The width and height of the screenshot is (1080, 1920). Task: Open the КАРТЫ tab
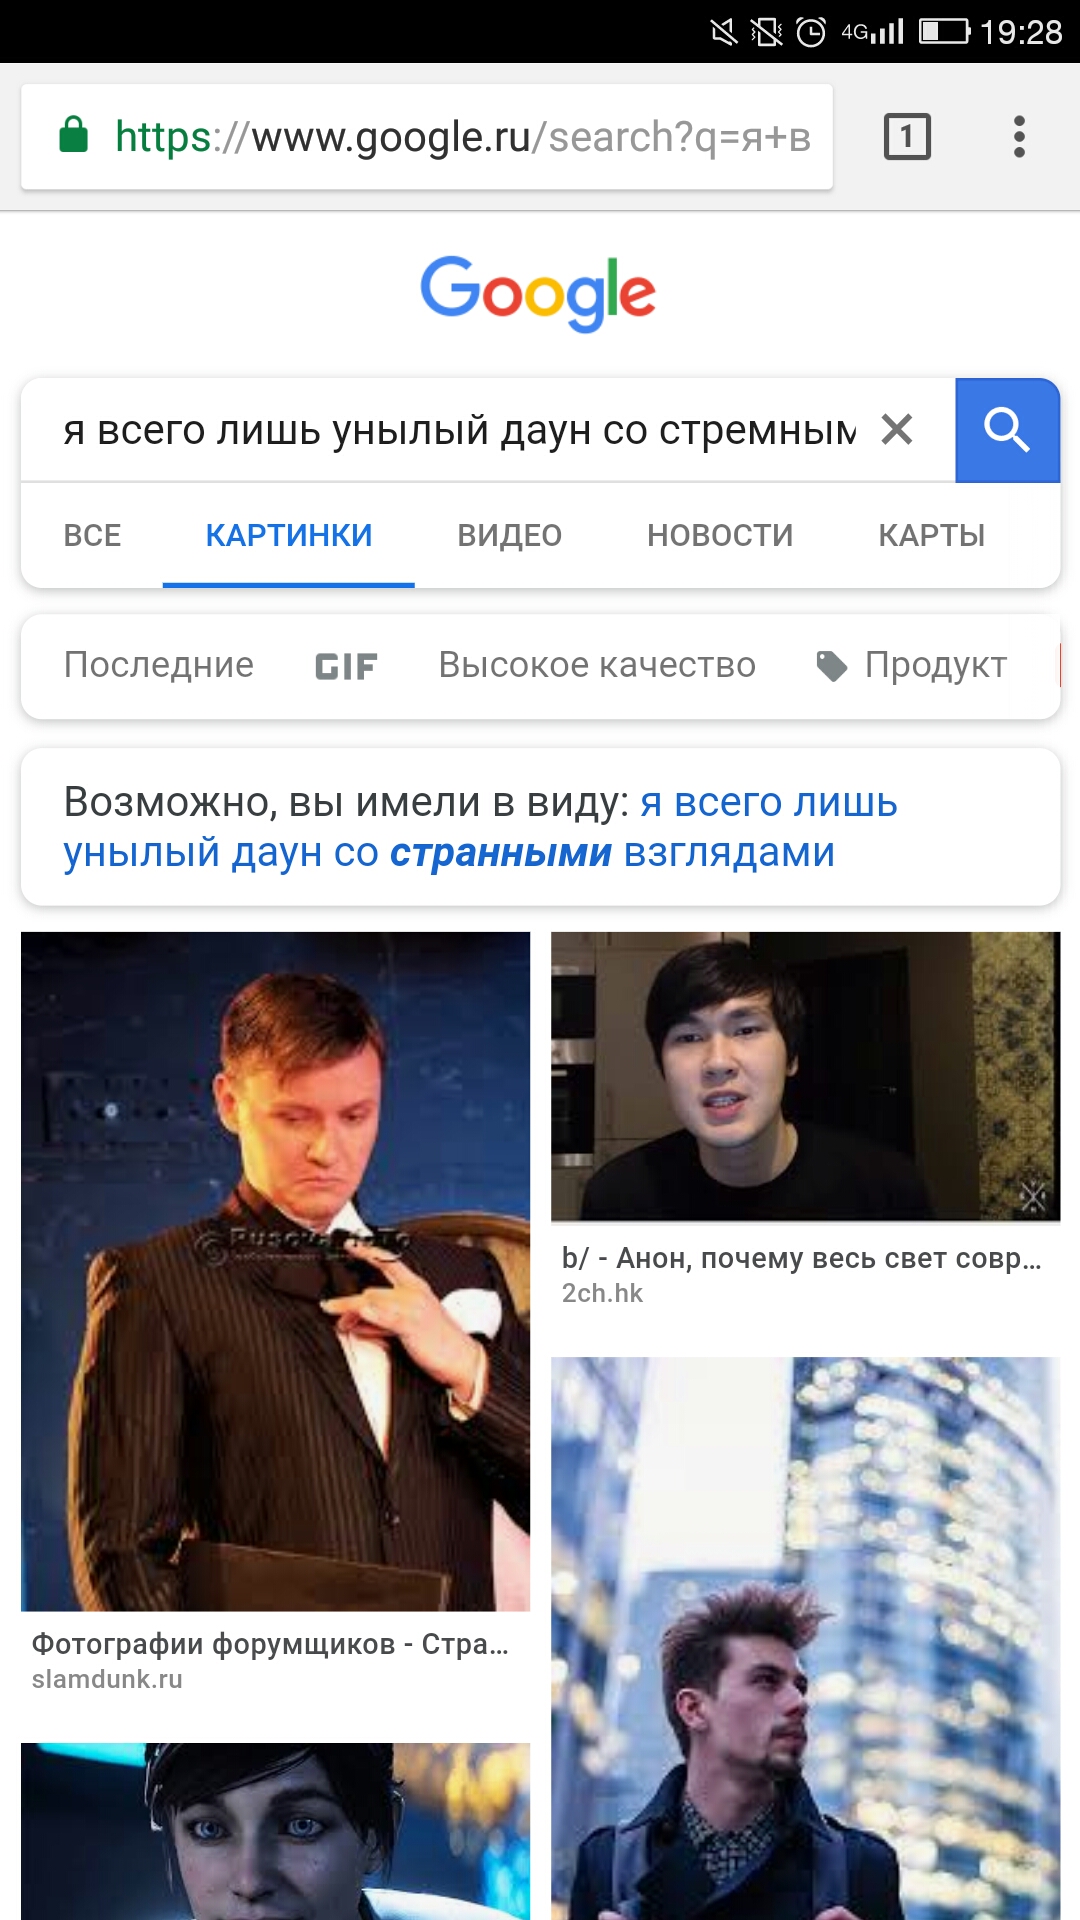pyautogui.click(x=932, y=536)
